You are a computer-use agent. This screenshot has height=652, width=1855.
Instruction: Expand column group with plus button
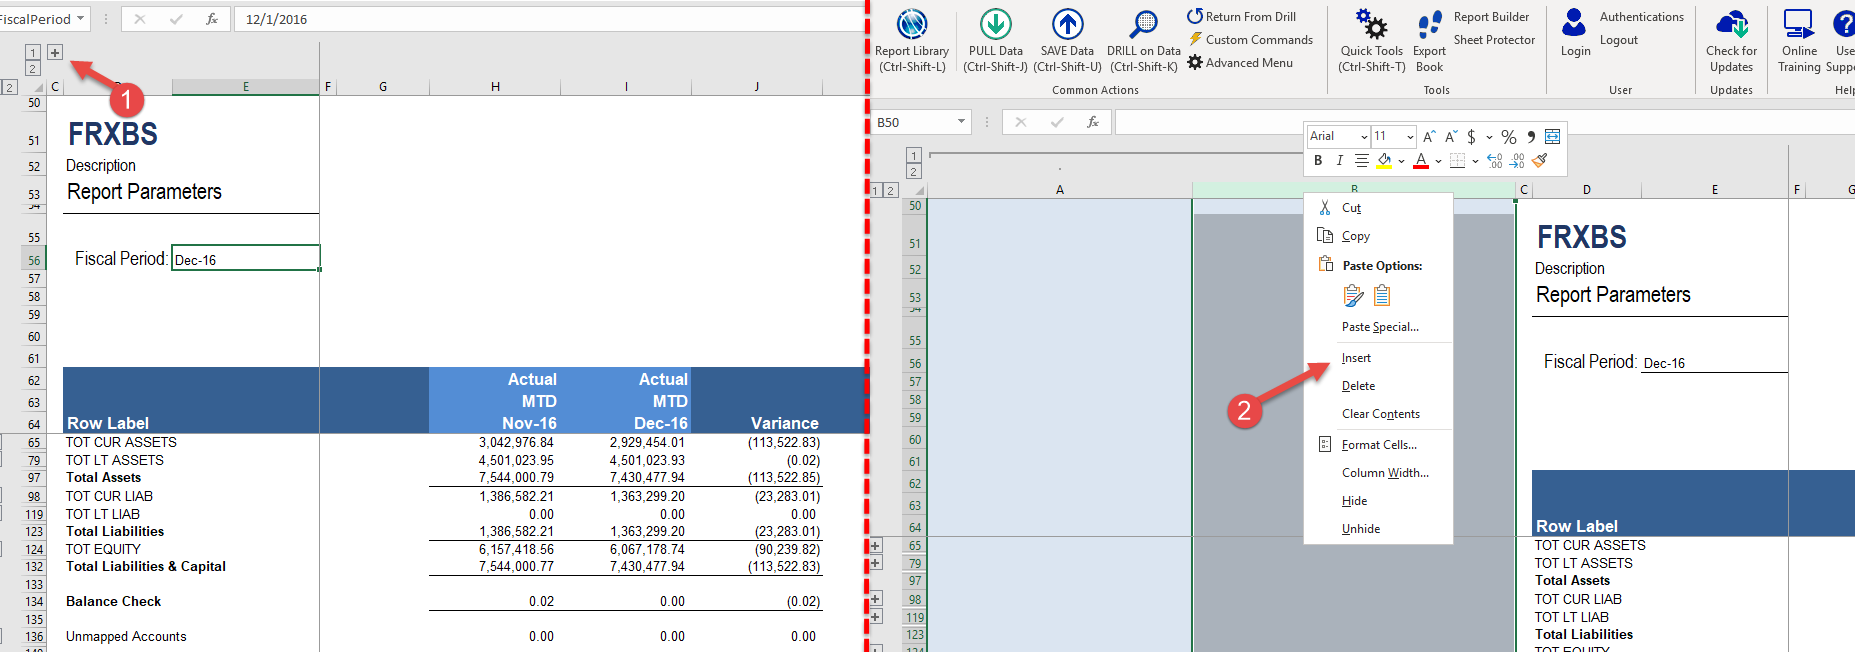[x=55, y=52]
